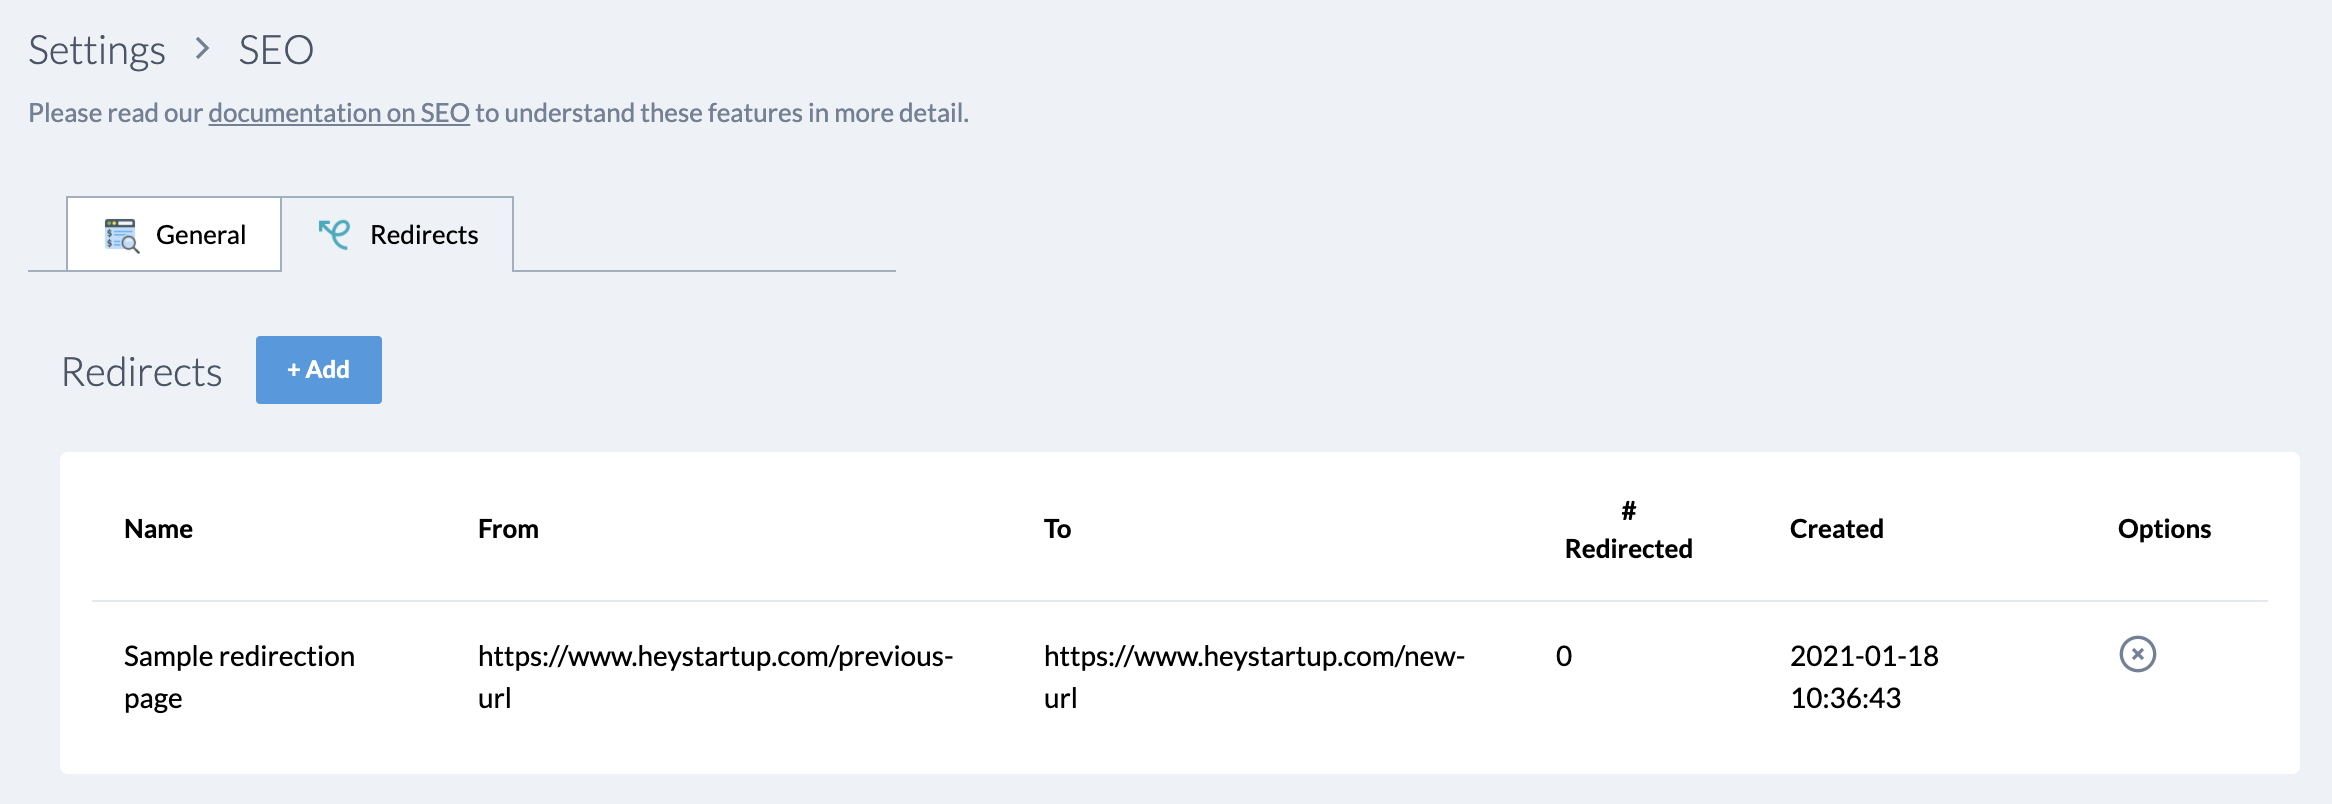The image size is (2332, 804).
Task: Click the General tab search-list icon
Action: pos(121,235)
